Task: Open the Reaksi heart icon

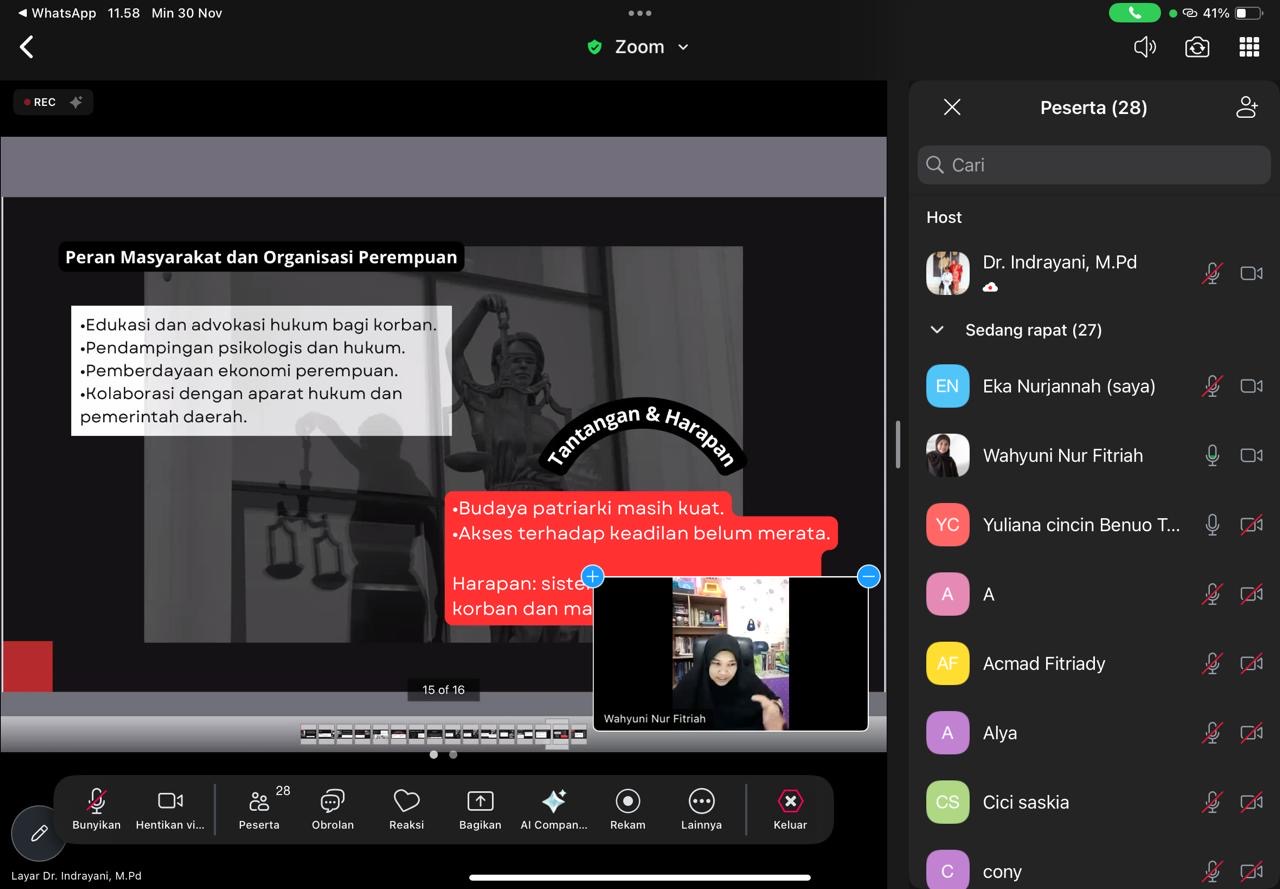Action: [406, 808]
